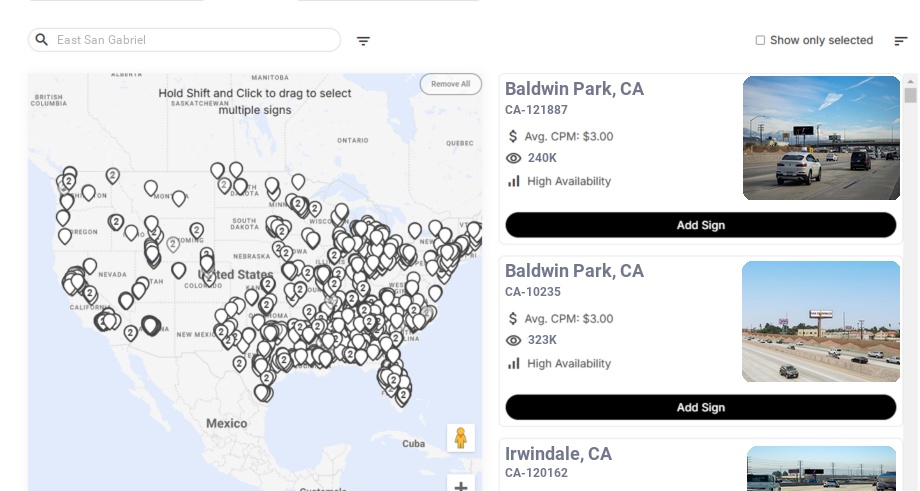Screen dimensions: 920x491
Task: Click the eye impressions icon showing 323K
Action: click(514, 341)
